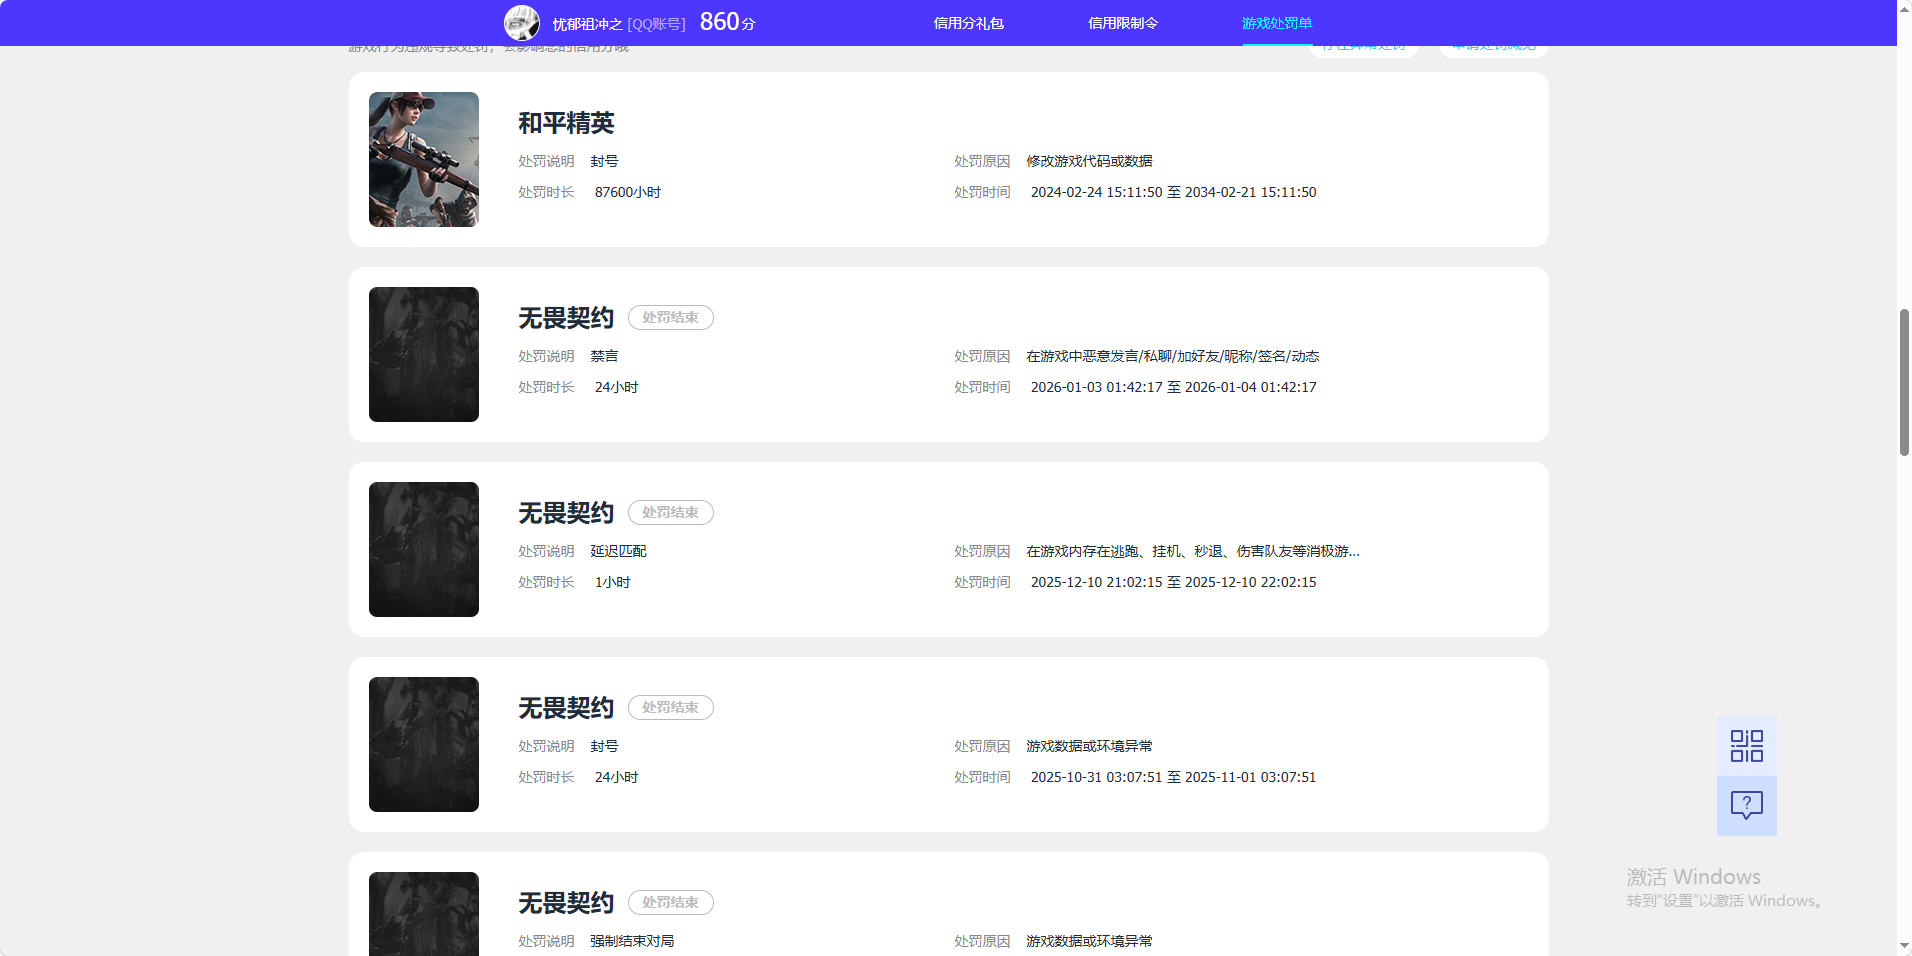This screenshot has width=1912, height=956.
Task: Click the page vertical scrollbar thumb
Action: [x=1904, y=383]
